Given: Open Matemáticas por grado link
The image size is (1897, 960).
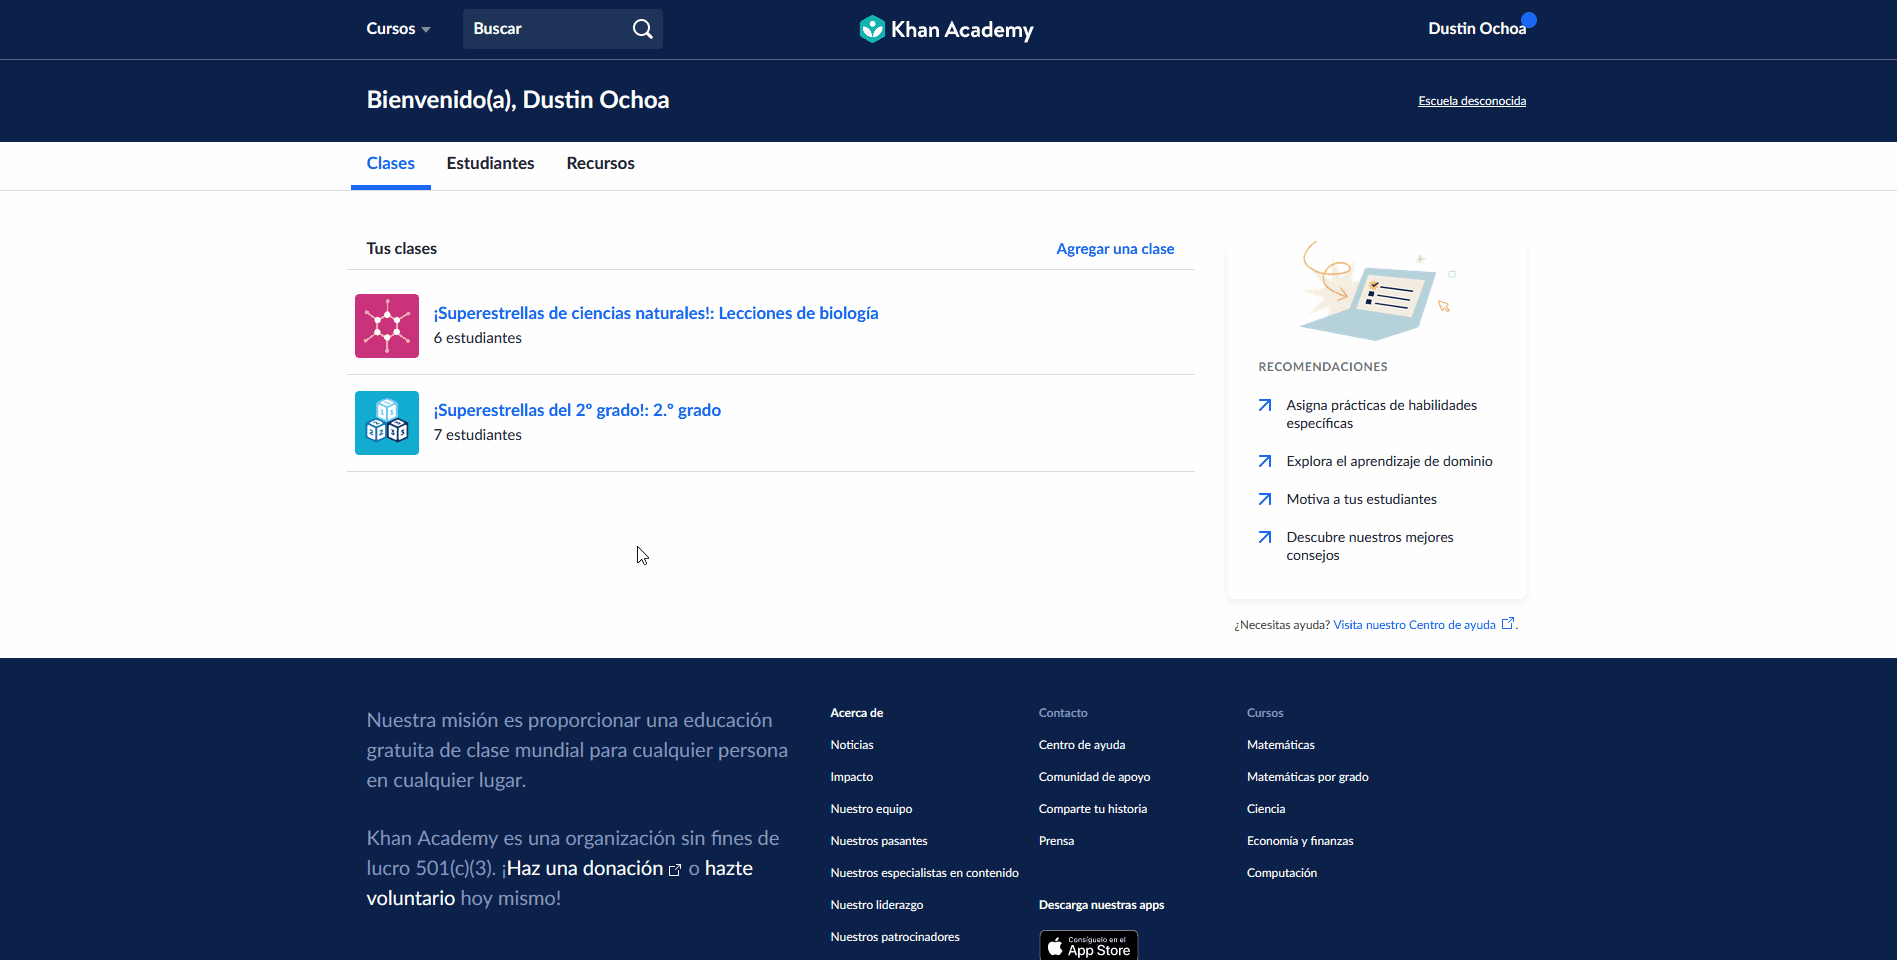Looking at the screenshot, I should [1308, 777].
